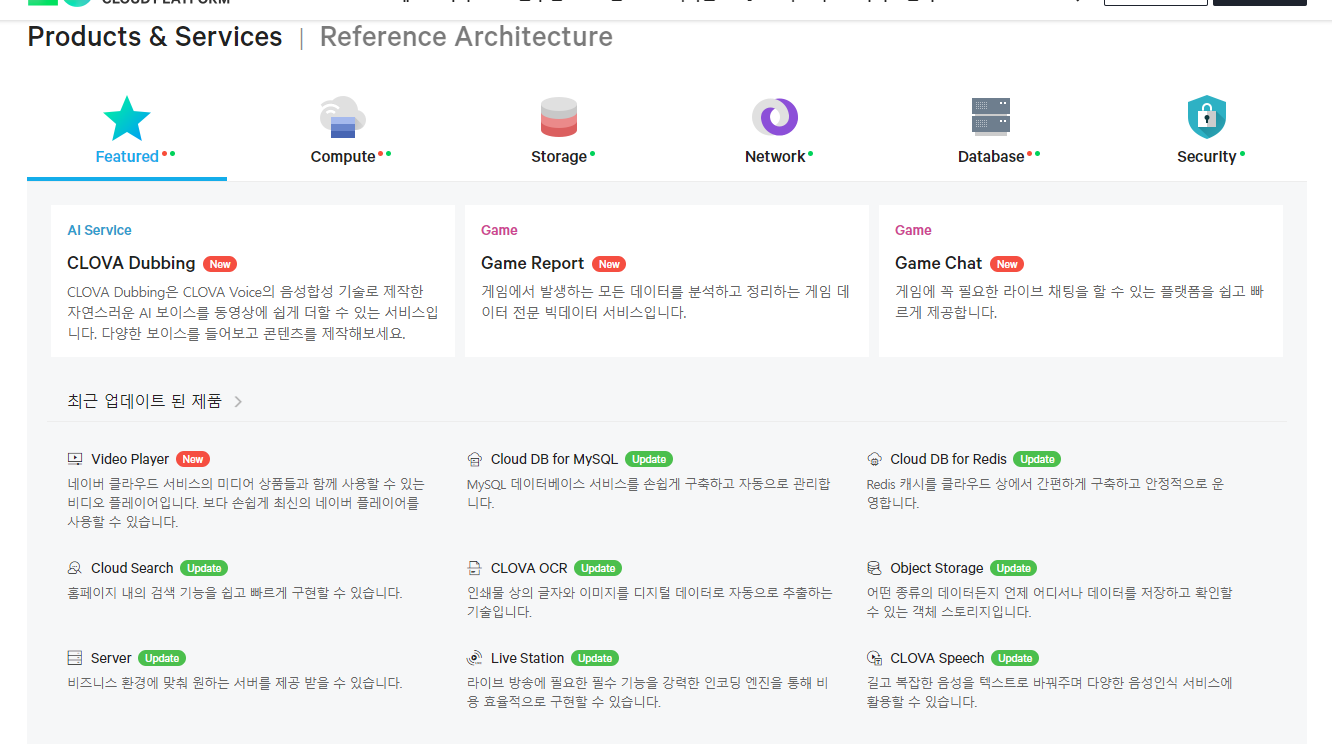The height and width of the screenshot is (755, 1332).
Task: Click the Game Chat description starting 게임에 꼭 필요한
Action: click(x=1080, y=302)
